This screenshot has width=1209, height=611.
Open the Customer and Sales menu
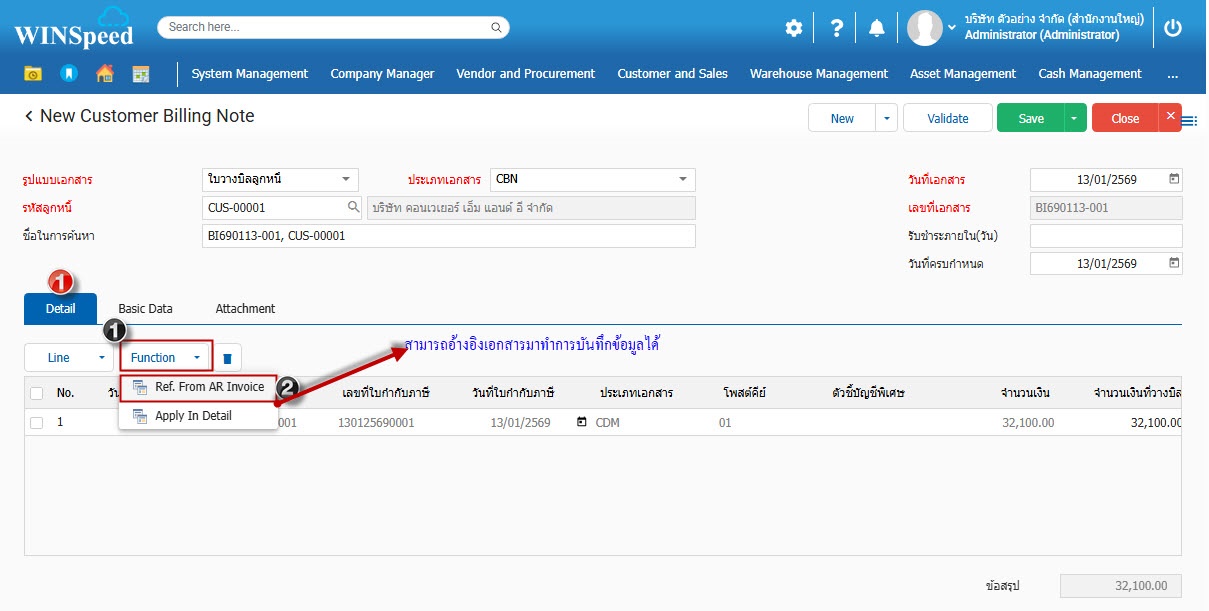[672, 74]
